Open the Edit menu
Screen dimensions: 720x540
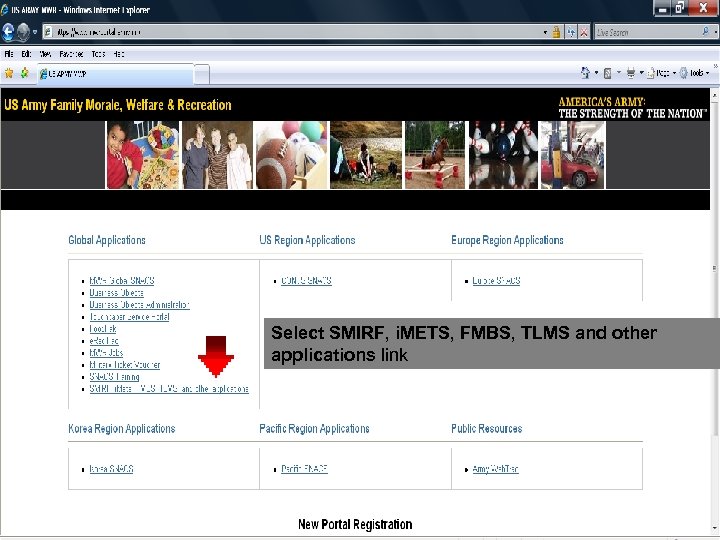click(x=26, y=54)
